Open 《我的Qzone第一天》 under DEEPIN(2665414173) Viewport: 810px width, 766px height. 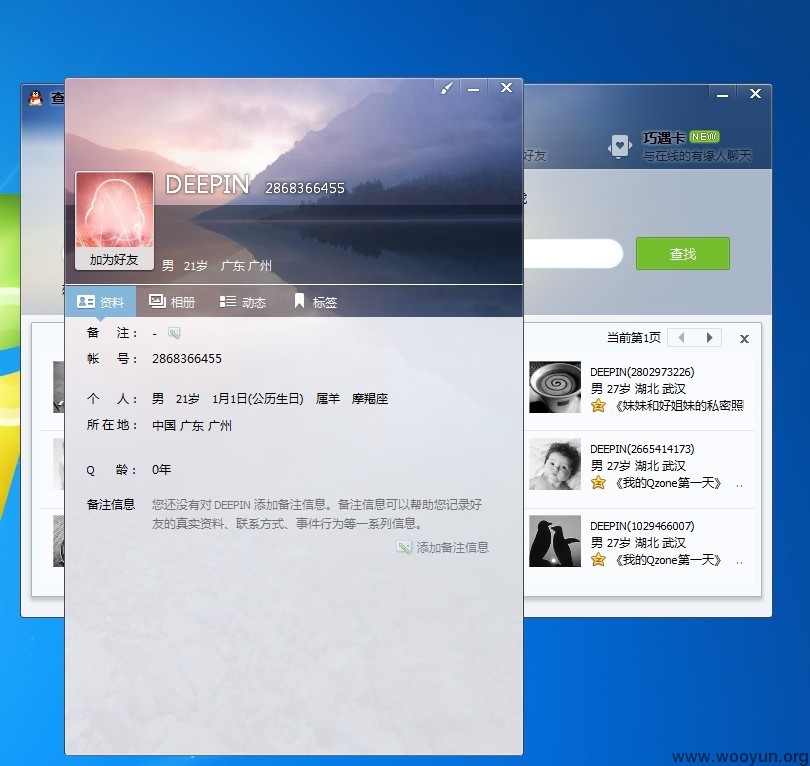tap(667, 483)
